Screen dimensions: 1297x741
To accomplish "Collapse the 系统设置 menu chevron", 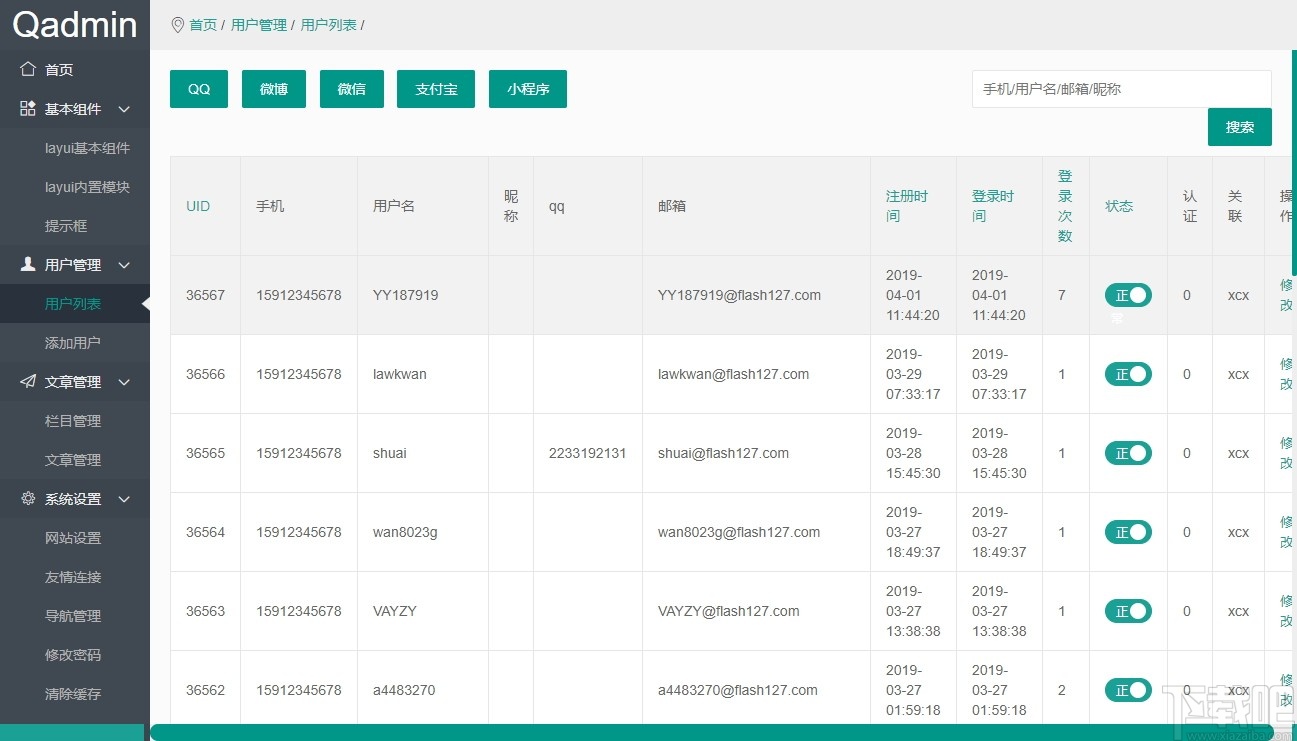I will [x=124, y=499].
